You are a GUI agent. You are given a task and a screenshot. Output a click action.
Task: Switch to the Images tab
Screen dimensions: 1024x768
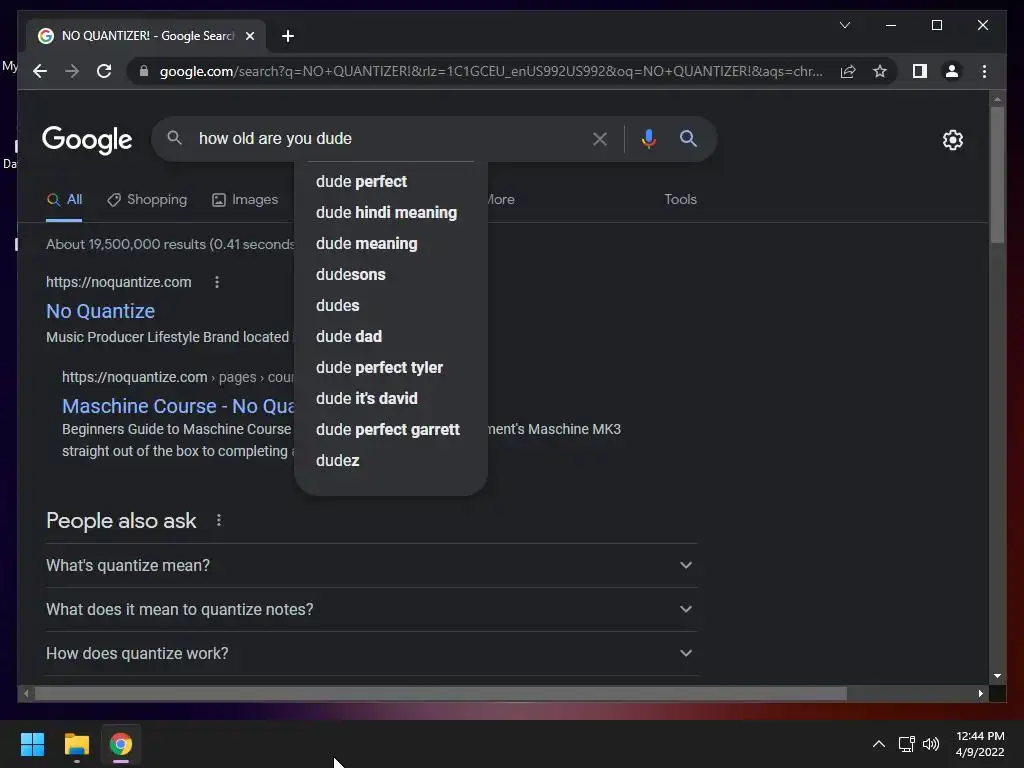point(245,200)
